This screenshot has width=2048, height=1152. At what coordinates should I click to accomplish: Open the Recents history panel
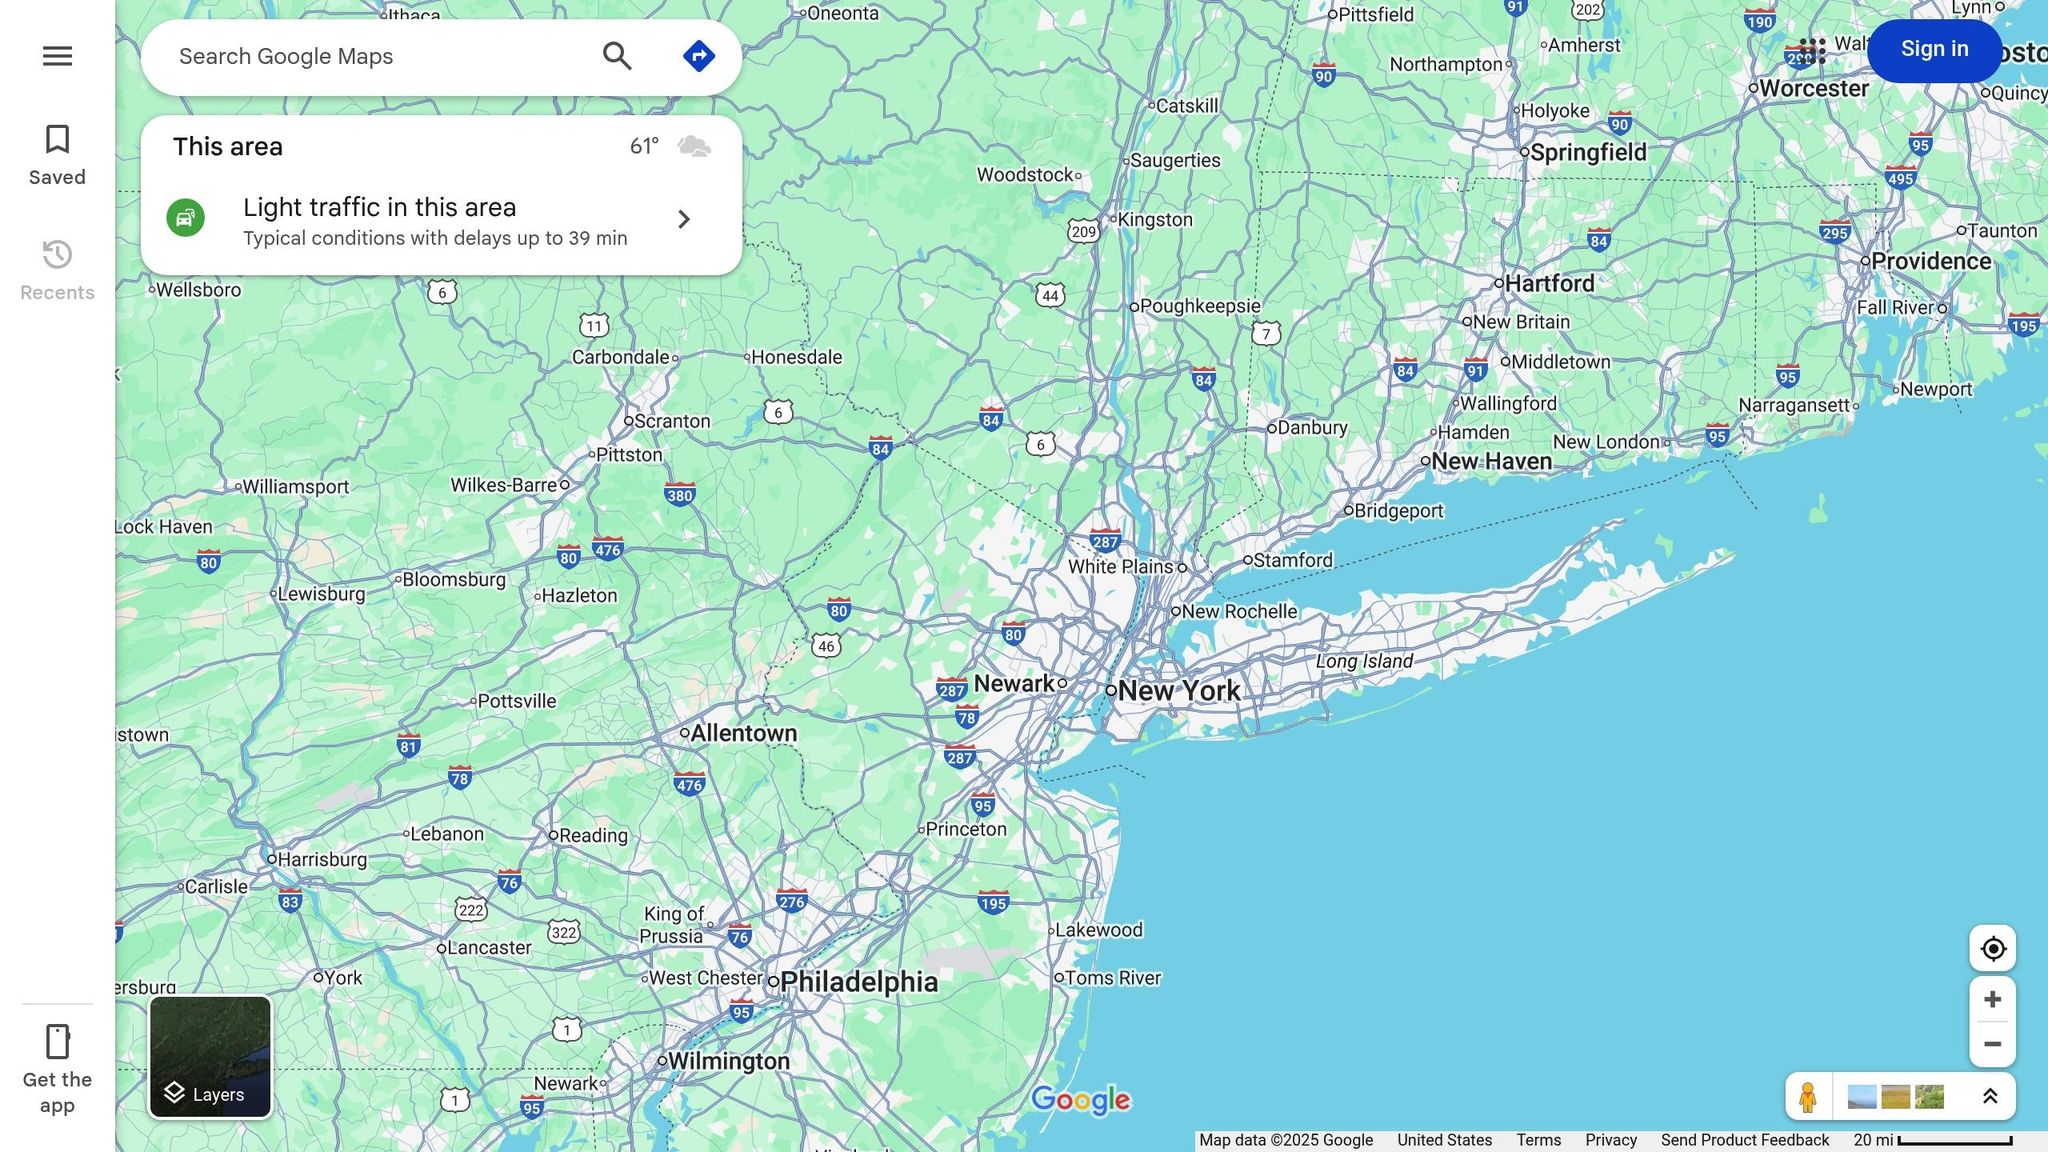point(57,270)
